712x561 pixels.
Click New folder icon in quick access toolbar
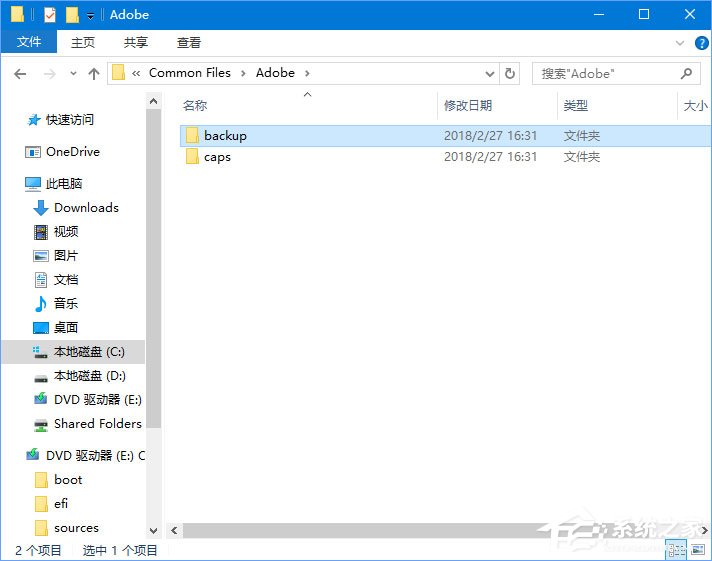(x=72, y=15)
